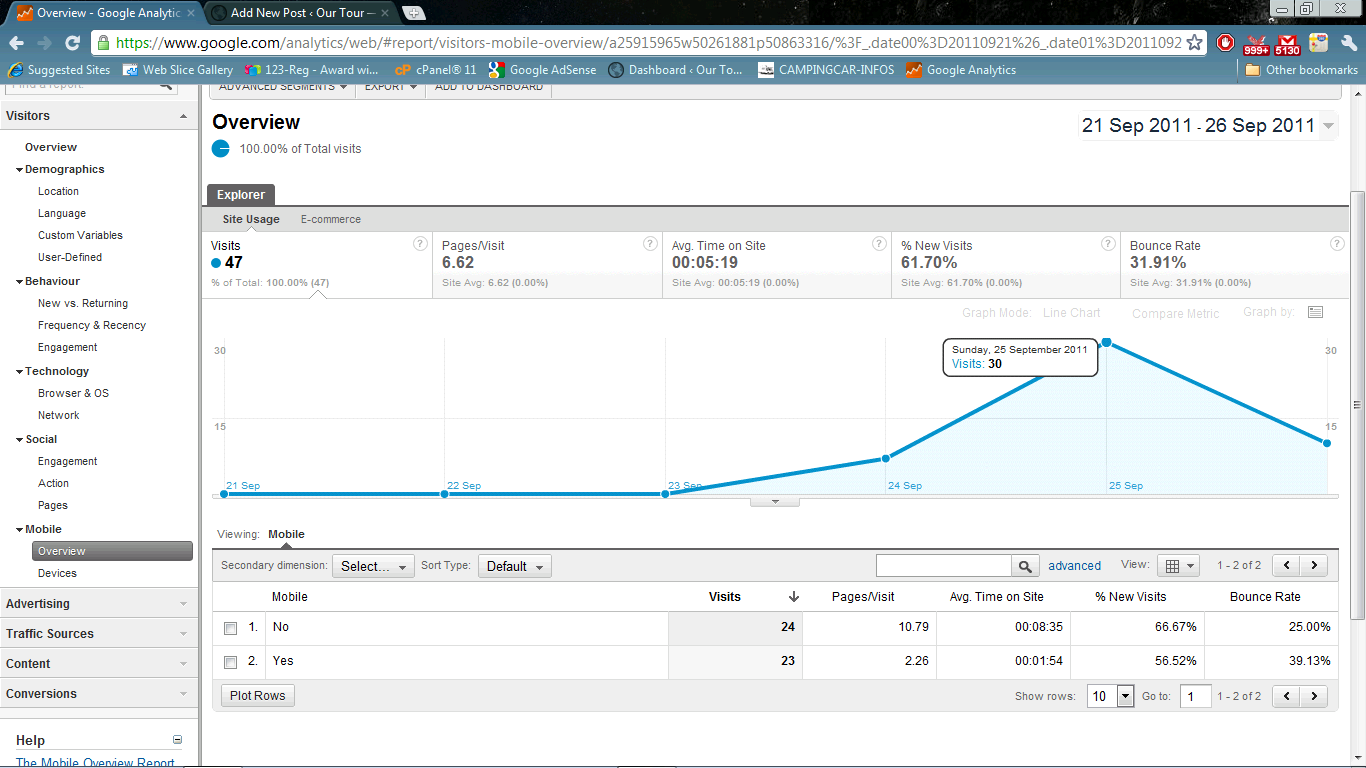The width and height of the screenshot is (1366, 768).
Task: Click the Bounce Rate help question mark icon
Action: click(x=1337, y=243)
